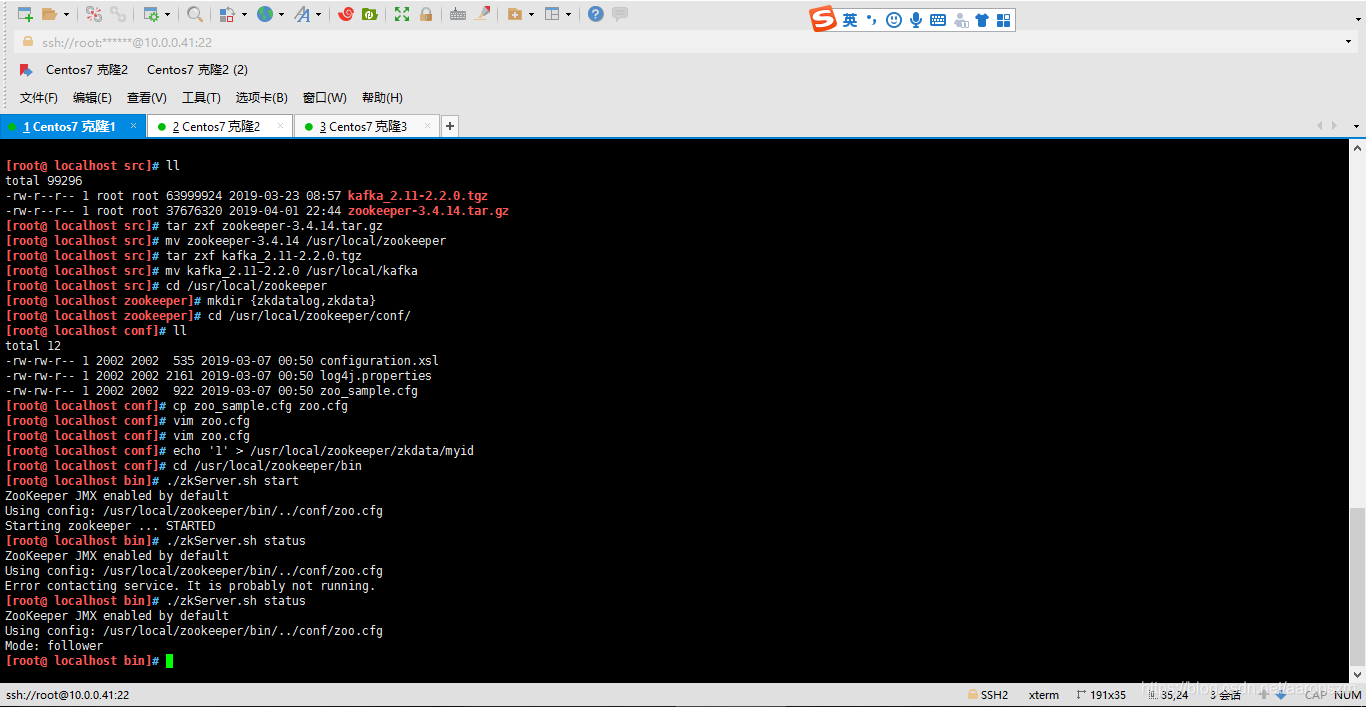Expand the font dropdown arrow
1366x707 pixels.
tap(319, 14)
